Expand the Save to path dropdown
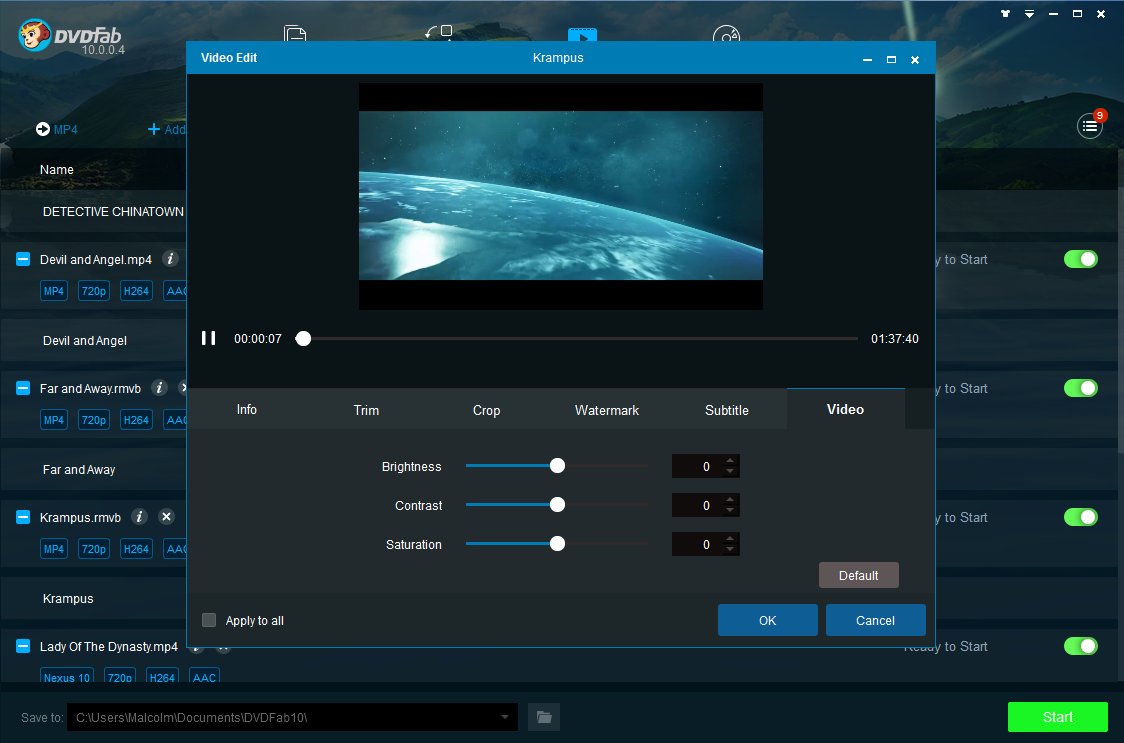Viewport: 1124px width, 743px height. 505,716
